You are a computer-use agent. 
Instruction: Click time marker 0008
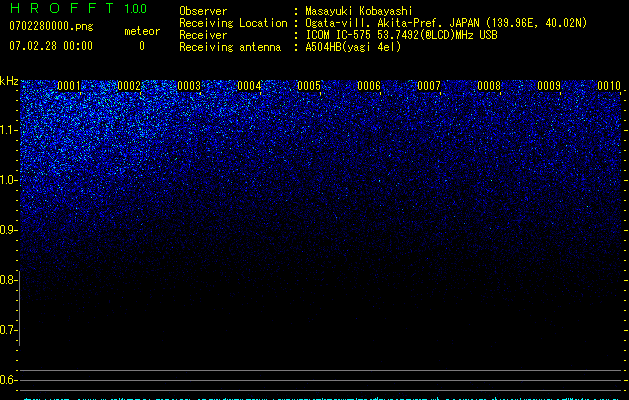tap(489, 86)
